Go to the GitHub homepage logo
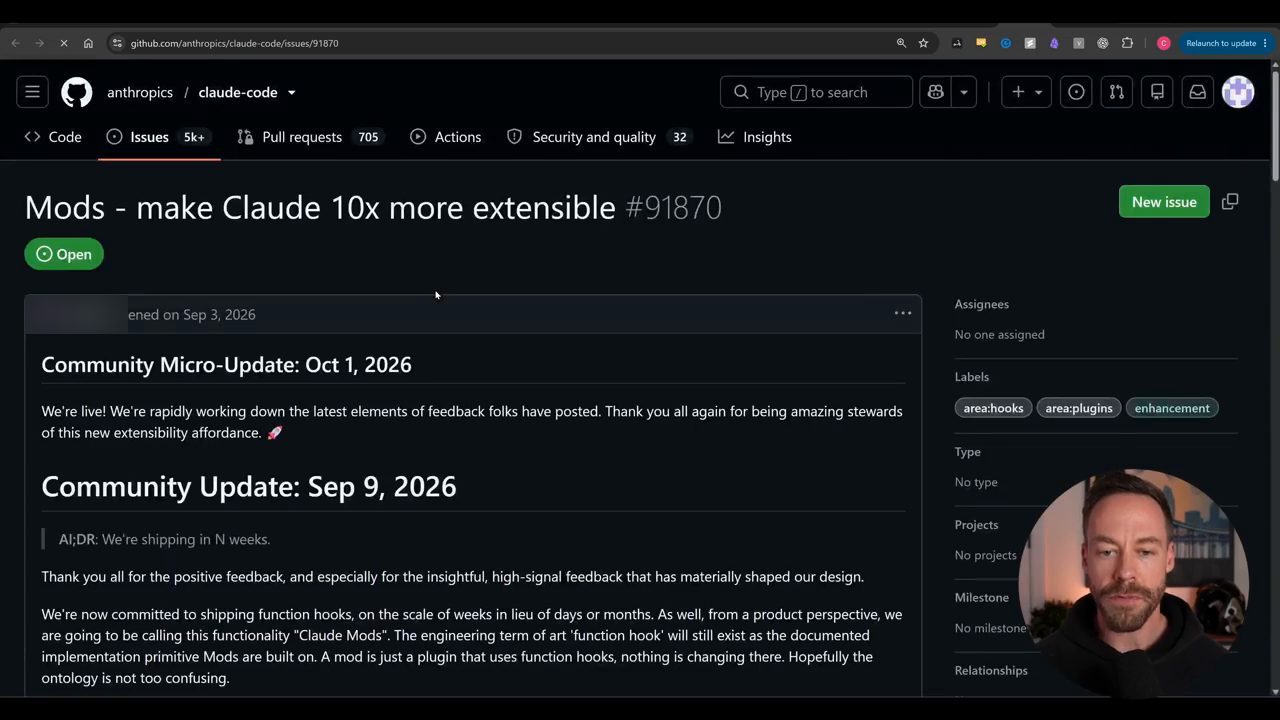The width and height of the screenshot is (1280, 720). coord(77,92)
